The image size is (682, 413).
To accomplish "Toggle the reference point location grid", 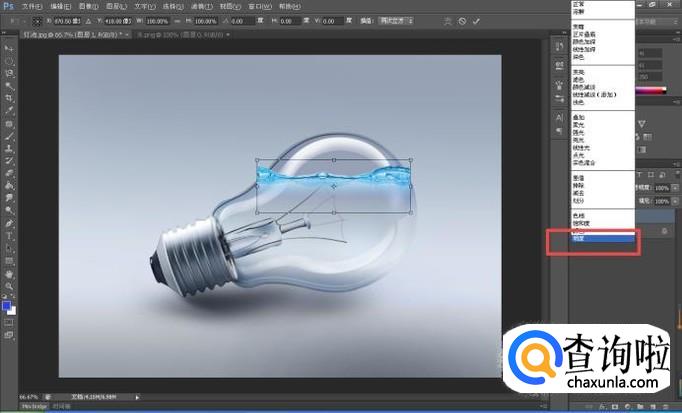I will (35, 20).
